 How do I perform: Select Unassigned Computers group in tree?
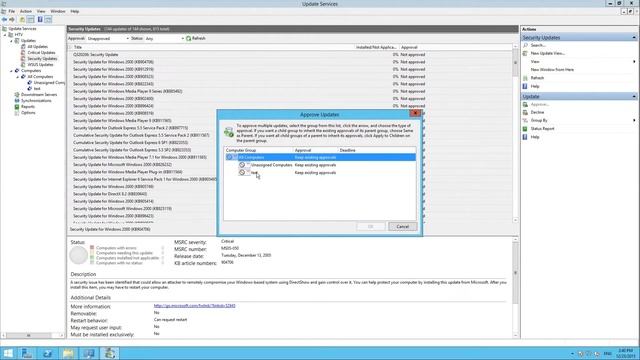pos(49,82)
